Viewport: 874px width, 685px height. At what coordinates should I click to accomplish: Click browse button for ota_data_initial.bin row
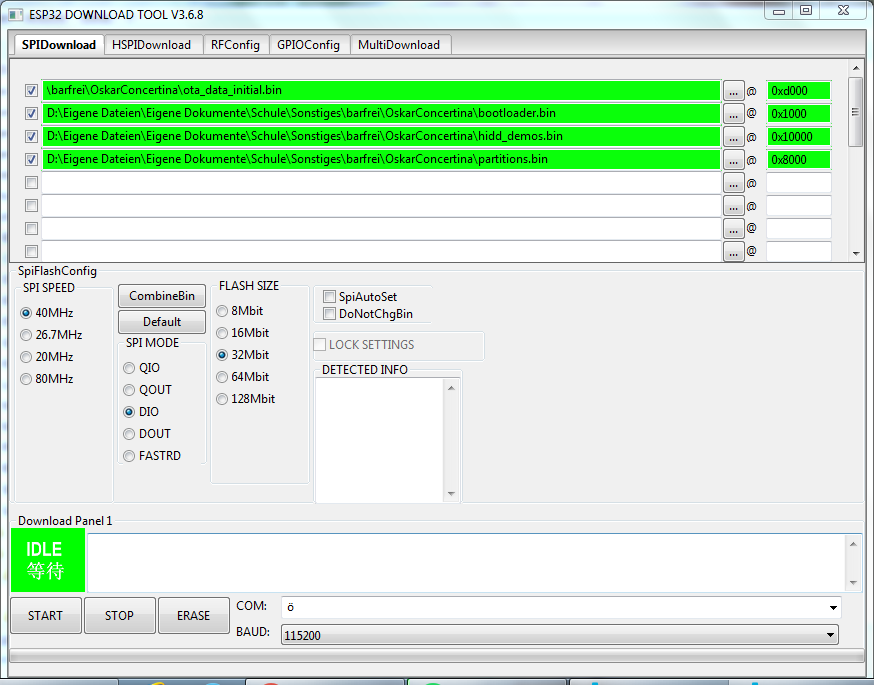coord(734,91)
